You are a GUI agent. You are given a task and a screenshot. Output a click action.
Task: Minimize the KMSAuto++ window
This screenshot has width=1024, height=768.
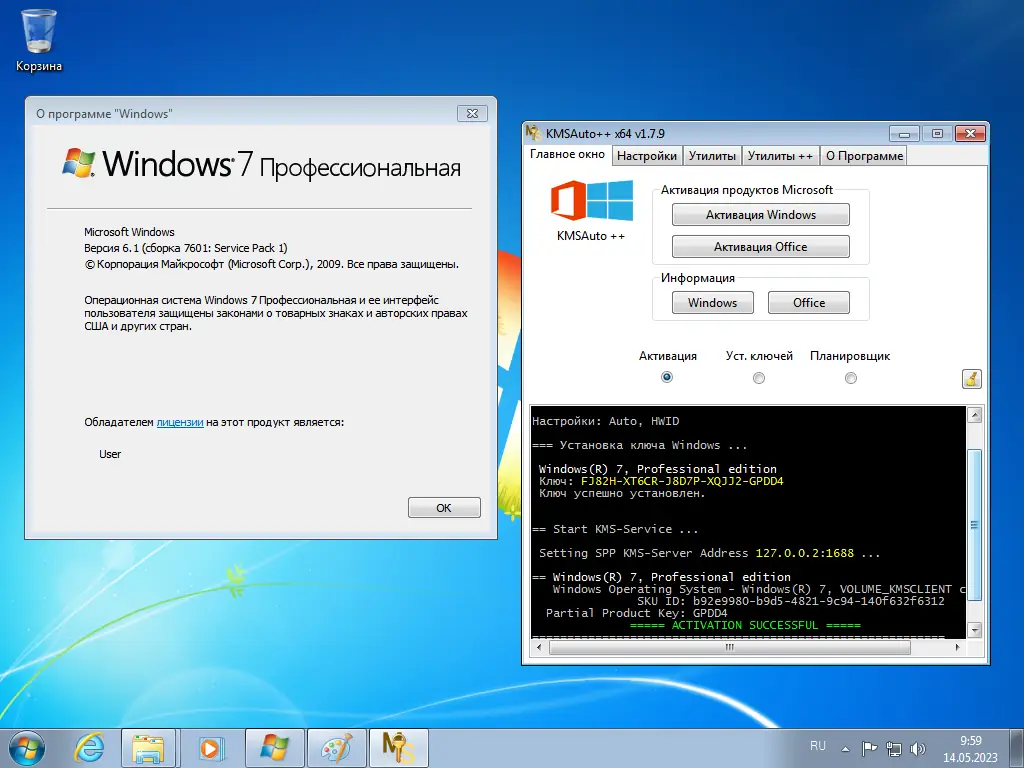tap(904, 133)
